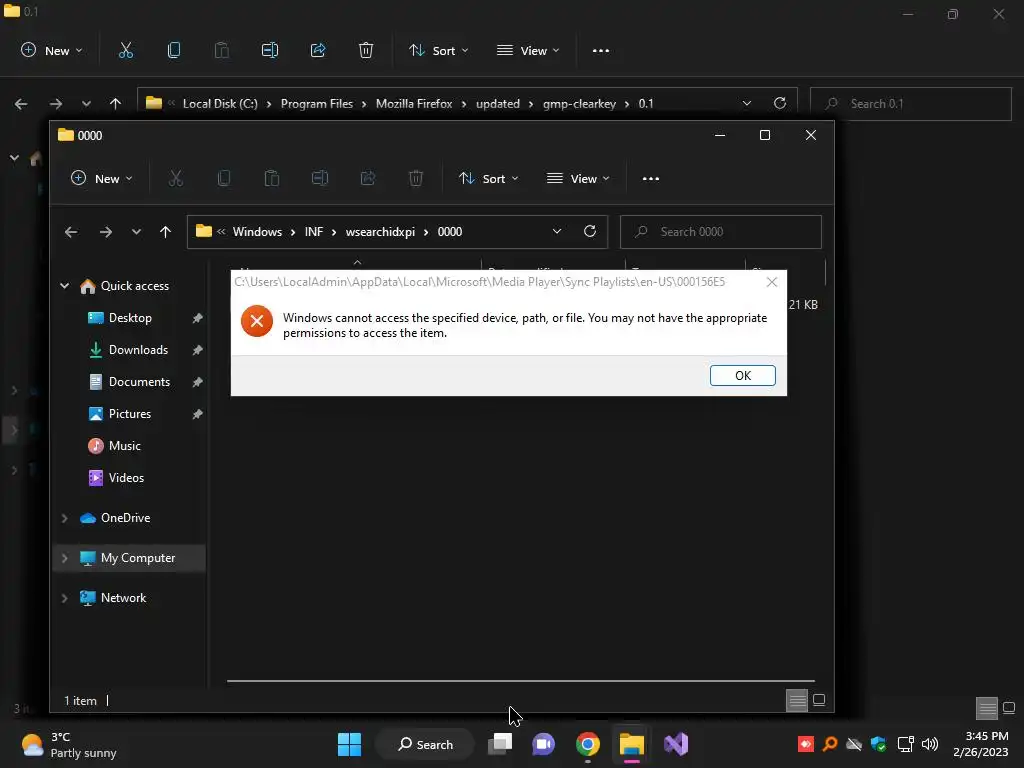Switch to large icons view in 0000 window
This screenshot has width=1024, height=768.
pos(819,701)
